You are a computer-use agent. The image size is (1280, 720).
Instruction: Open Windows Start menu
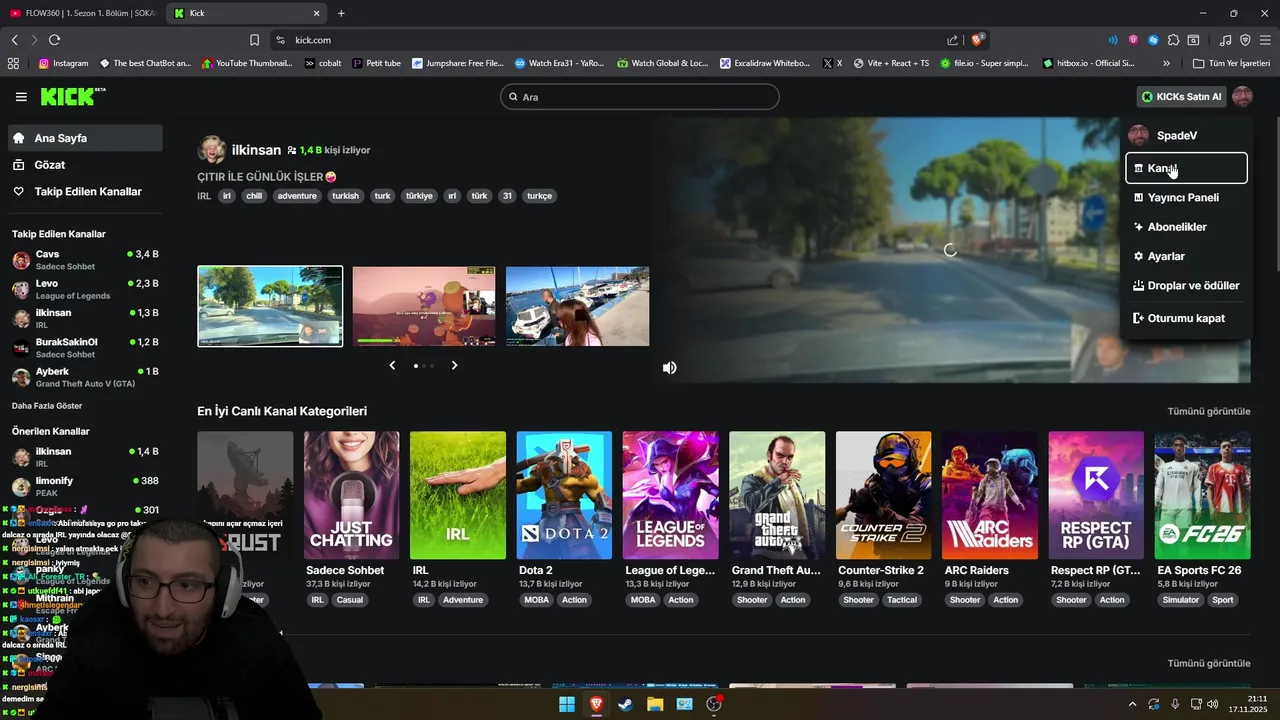coord(567,704)
